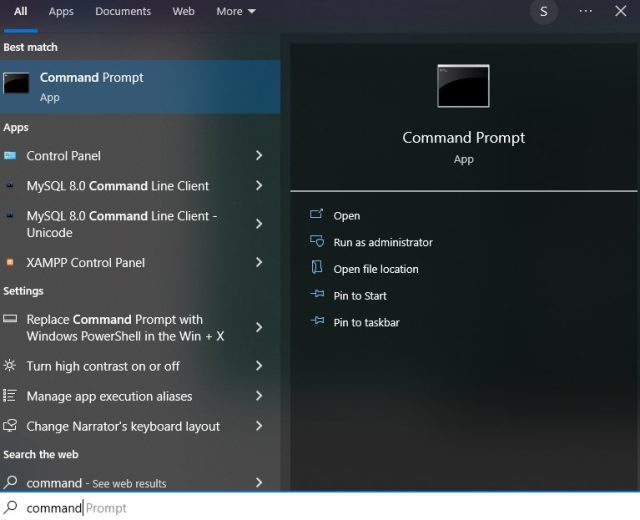Switch to the Apps tab
Image resolution: width=640 pixels, height=520 pixels.
[x=61, y=11]
